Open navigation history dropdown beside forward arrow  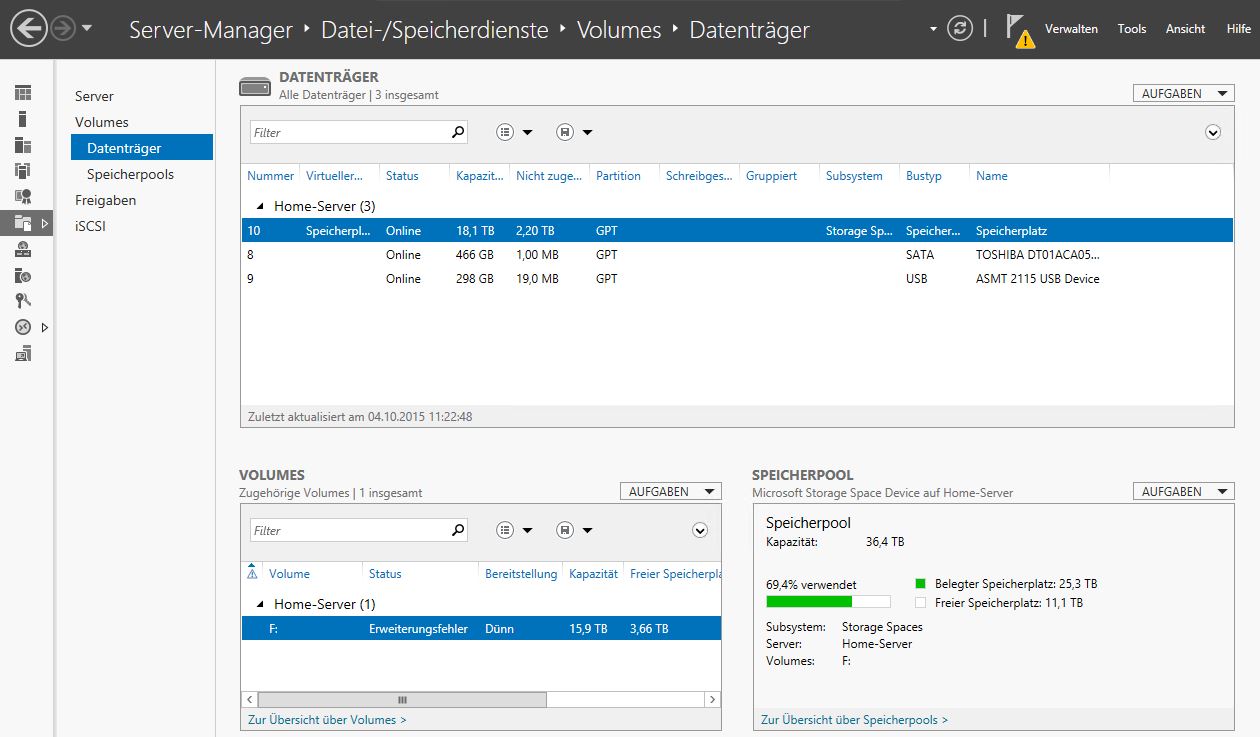(x=87, y=28)
